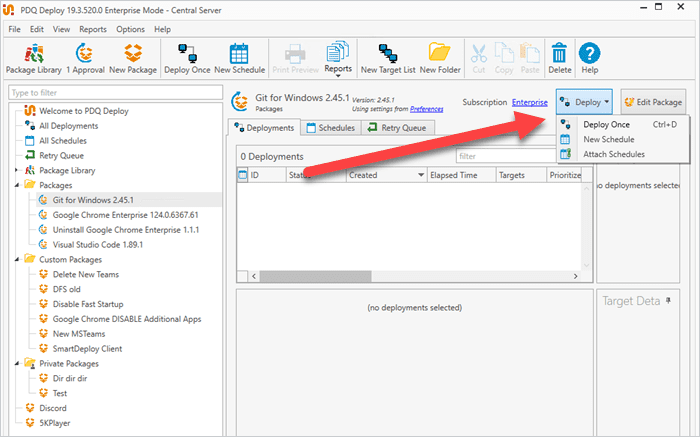Open the 1 Approval toolbar icon
The height and width of the screenshot is (437, 700).
pos(85,58)
